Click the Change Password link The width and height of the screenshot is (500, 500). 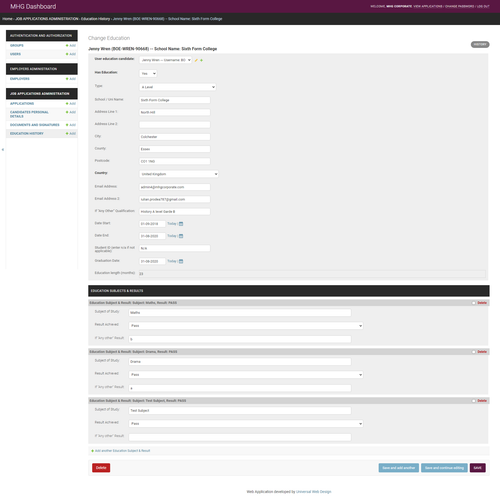pos(460,6)
